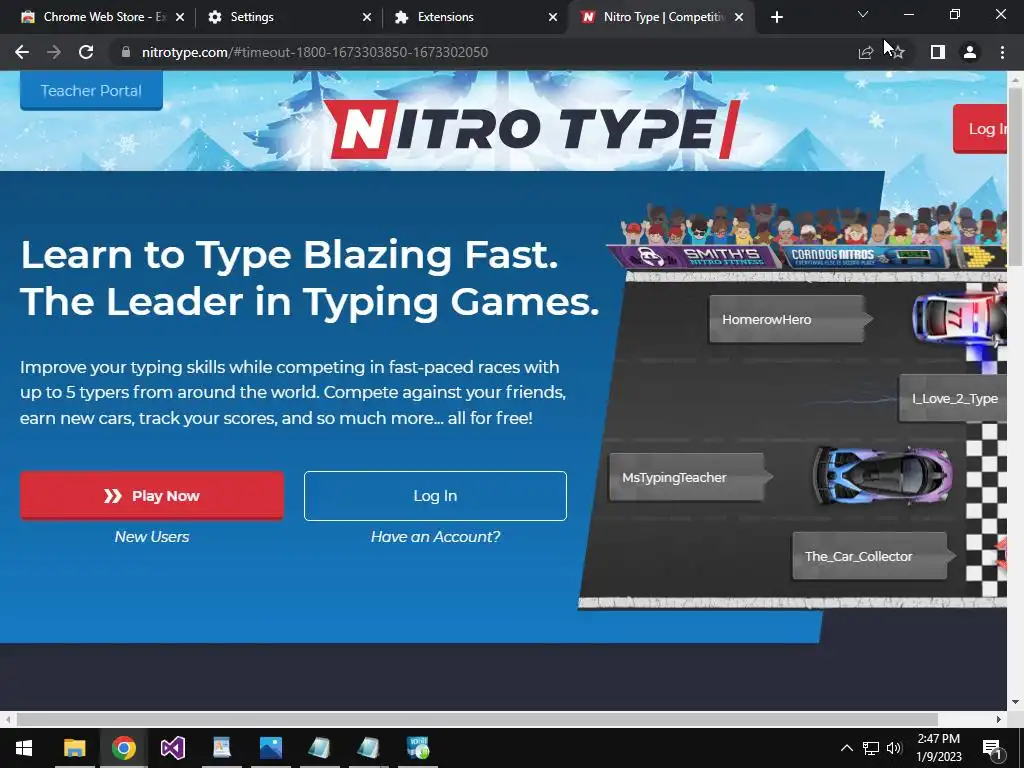Open the browser side panel icon
The height and width of the screenshot is (768, 1024).
[x=938, y=52]
